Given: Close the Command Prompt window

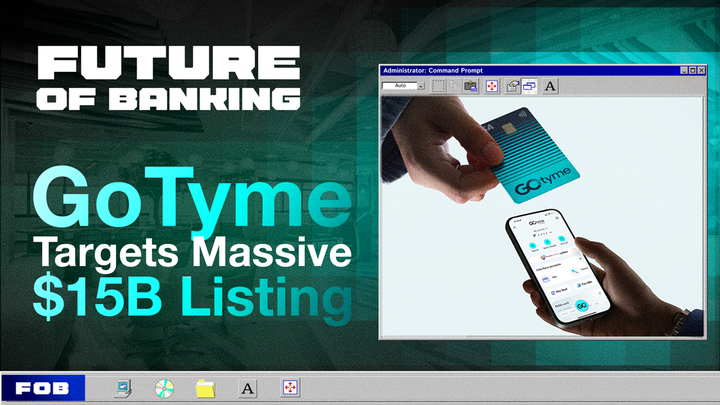Looking at the screenshot, I should coord(701,70).
